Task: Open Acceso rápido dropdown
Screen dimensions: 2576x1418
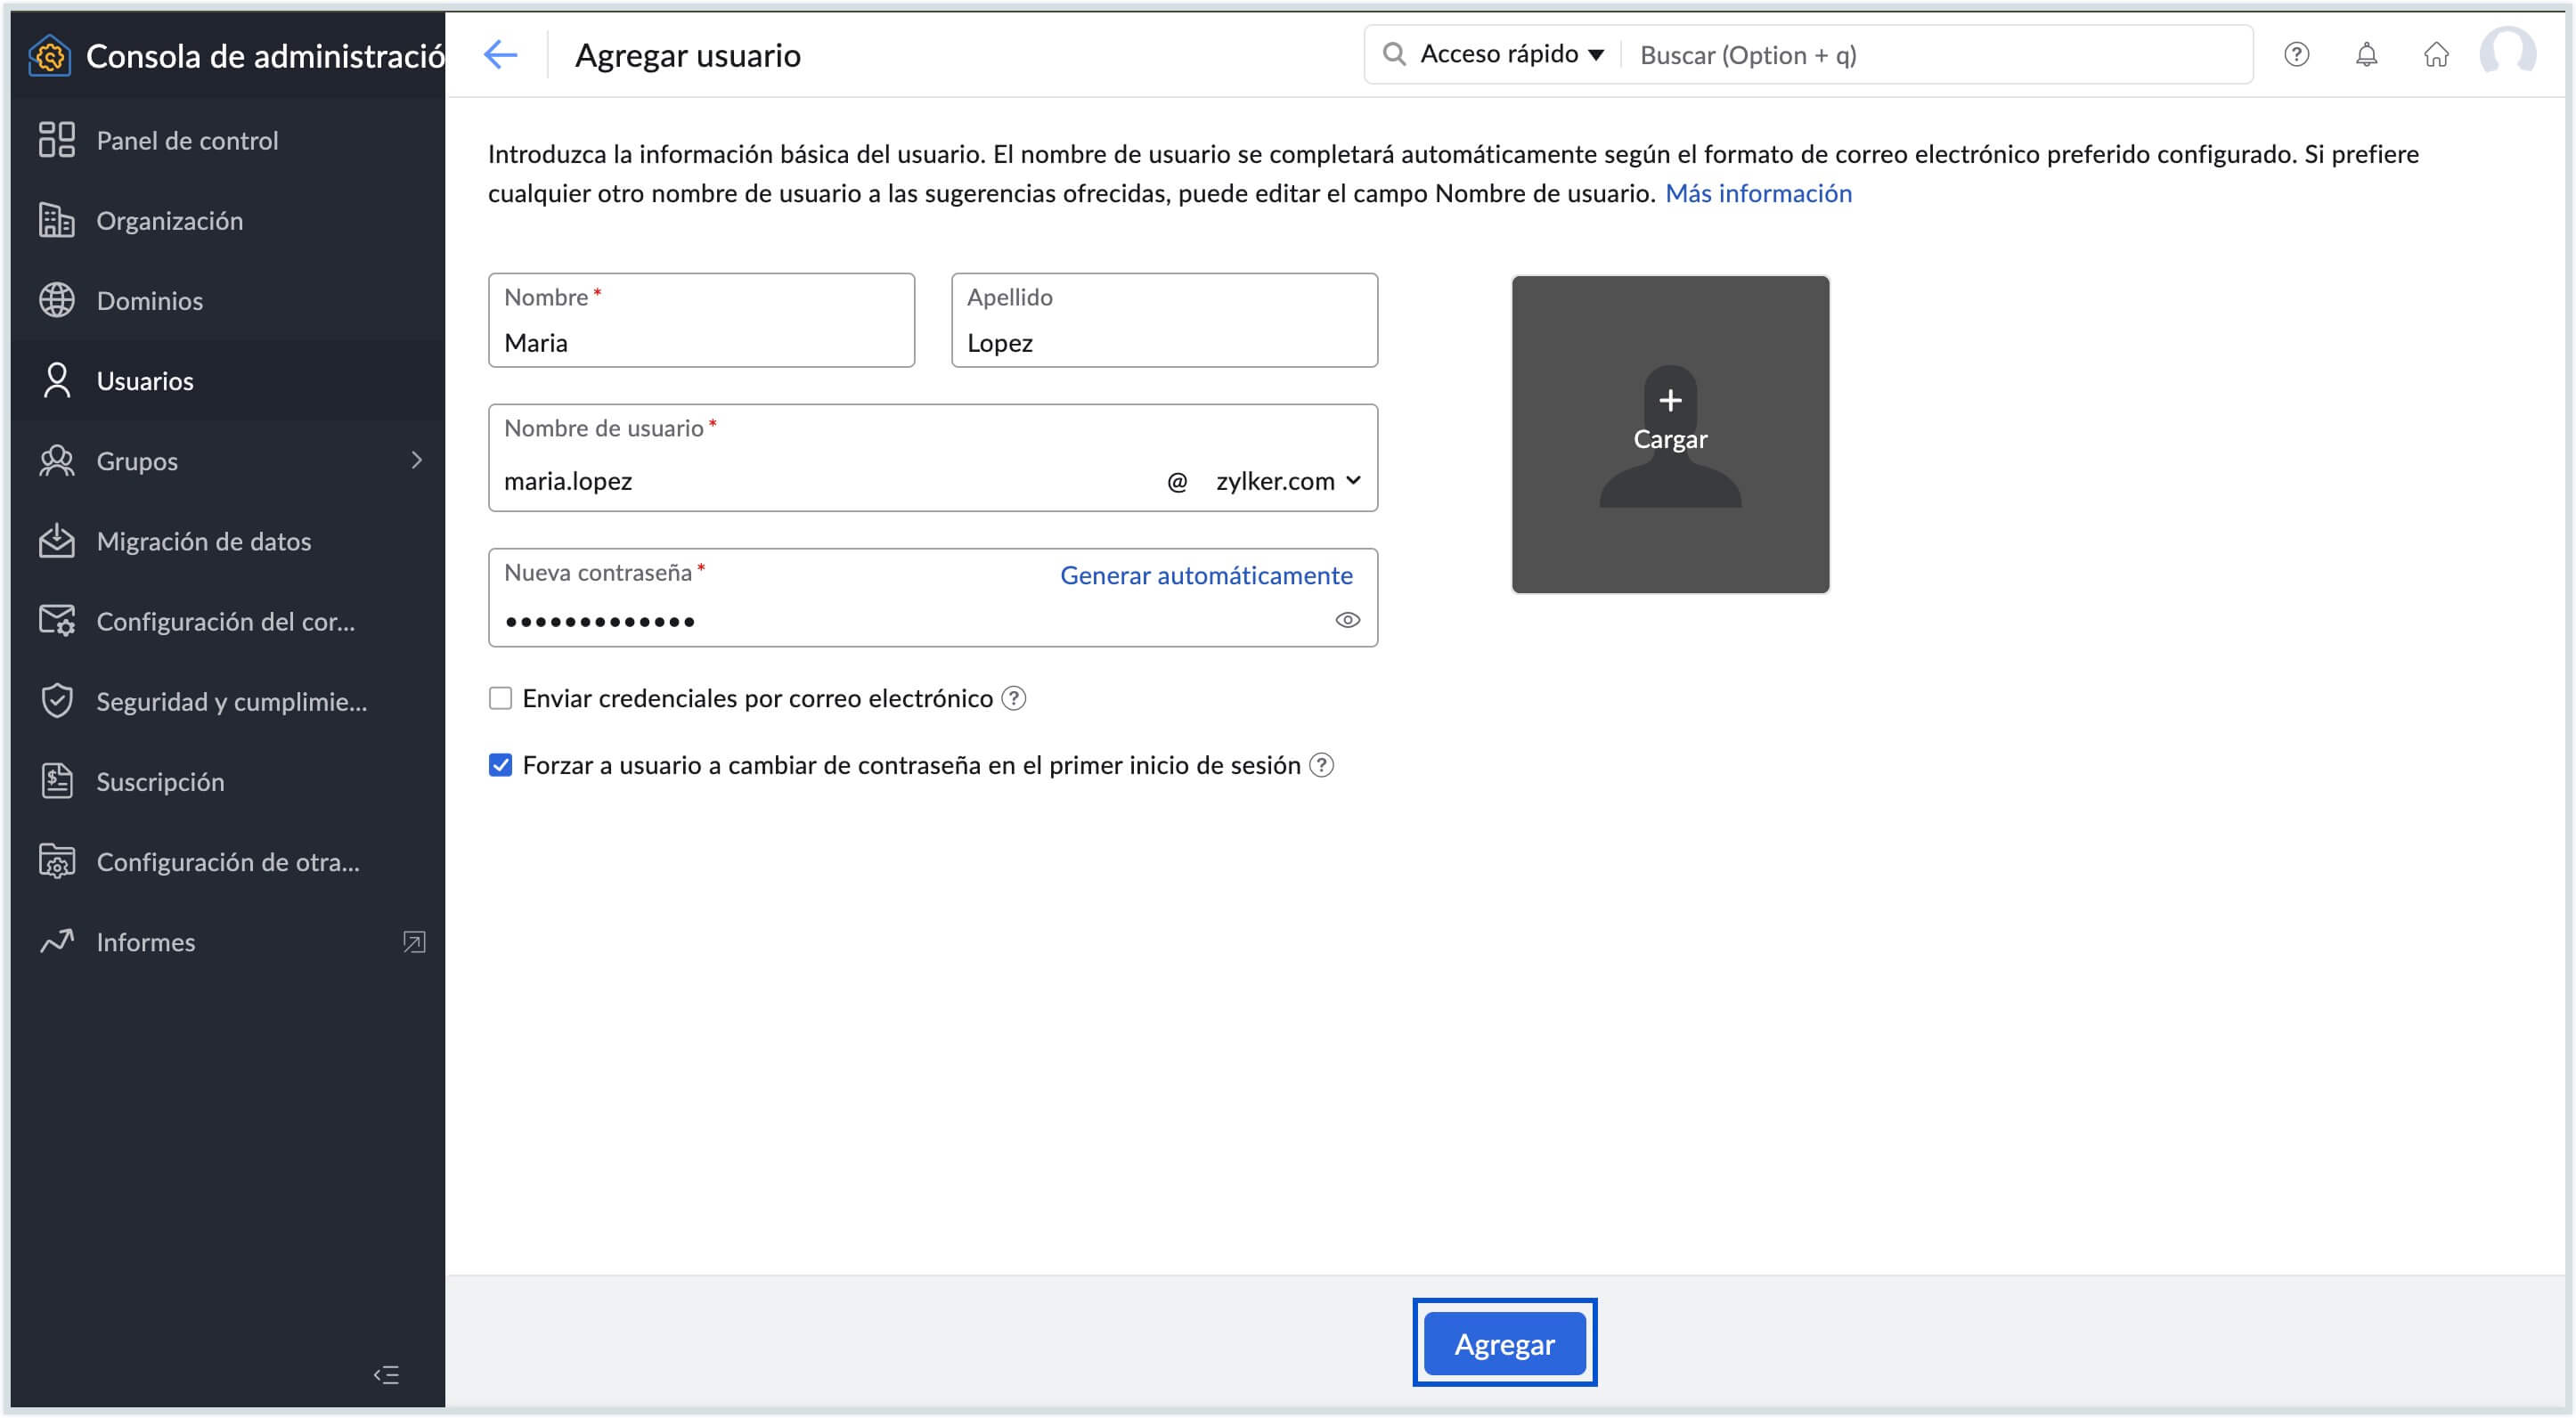Action: (1511, 54)
